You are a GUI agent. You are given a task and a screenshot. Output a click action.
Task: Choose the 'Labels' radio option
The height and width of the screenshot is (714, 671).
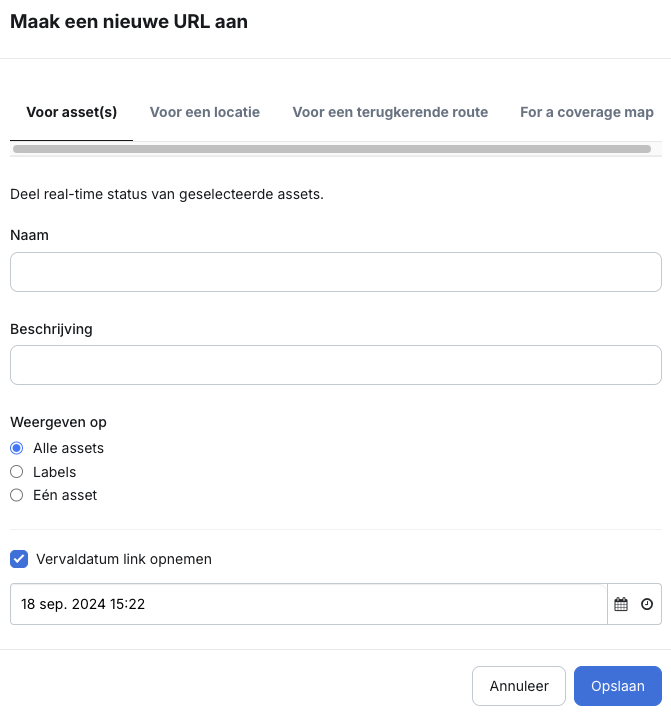[17, 472]
